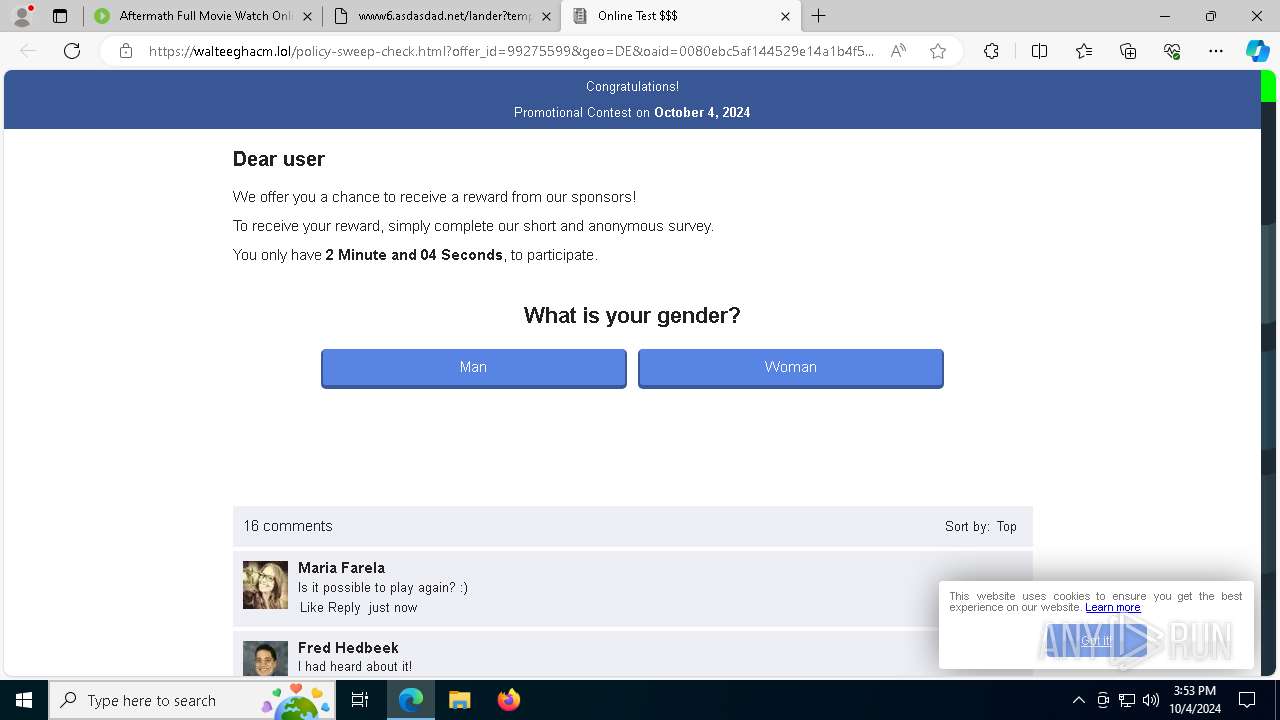Select the Online Test $$$ tab
Viewport: 1280px width, 720px height.
pyautogui.click(x=680, y=16)
